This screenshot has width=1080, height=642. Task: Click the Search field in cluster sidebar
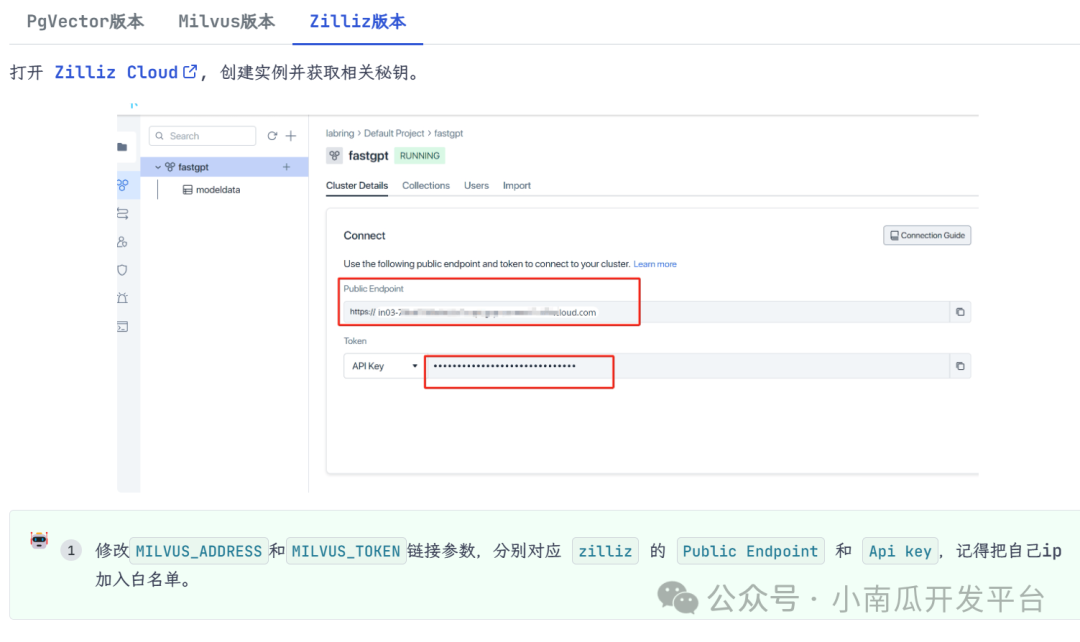click(202, 136)
